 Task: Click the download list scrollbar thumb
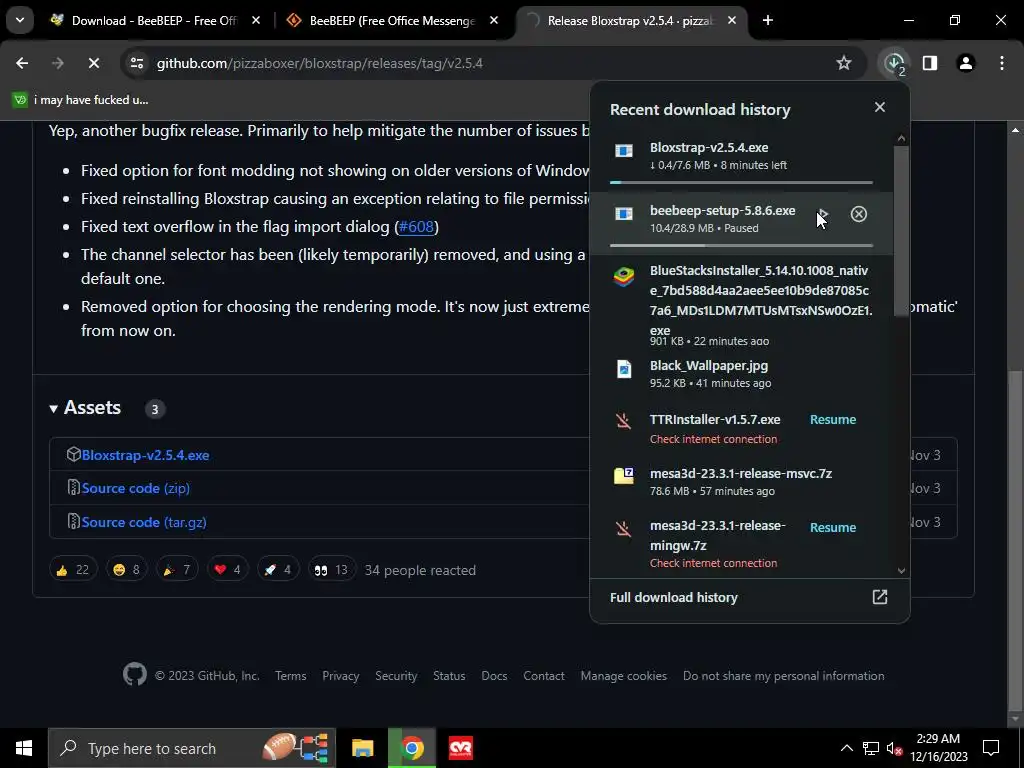coord(901,230)
